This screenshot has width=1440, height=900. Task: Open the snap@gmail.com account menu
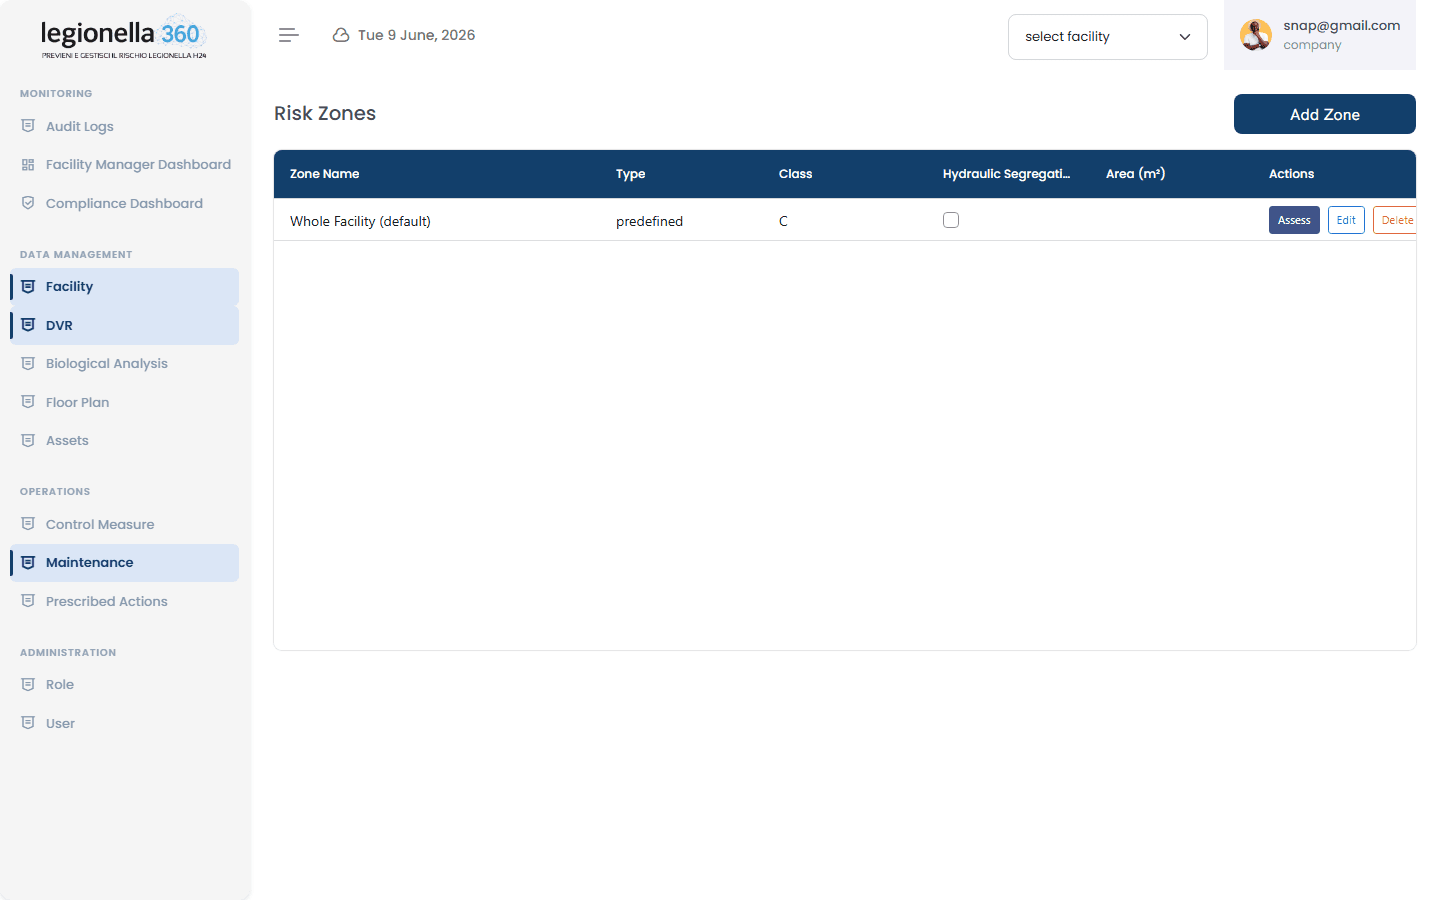coord(1320,35)
